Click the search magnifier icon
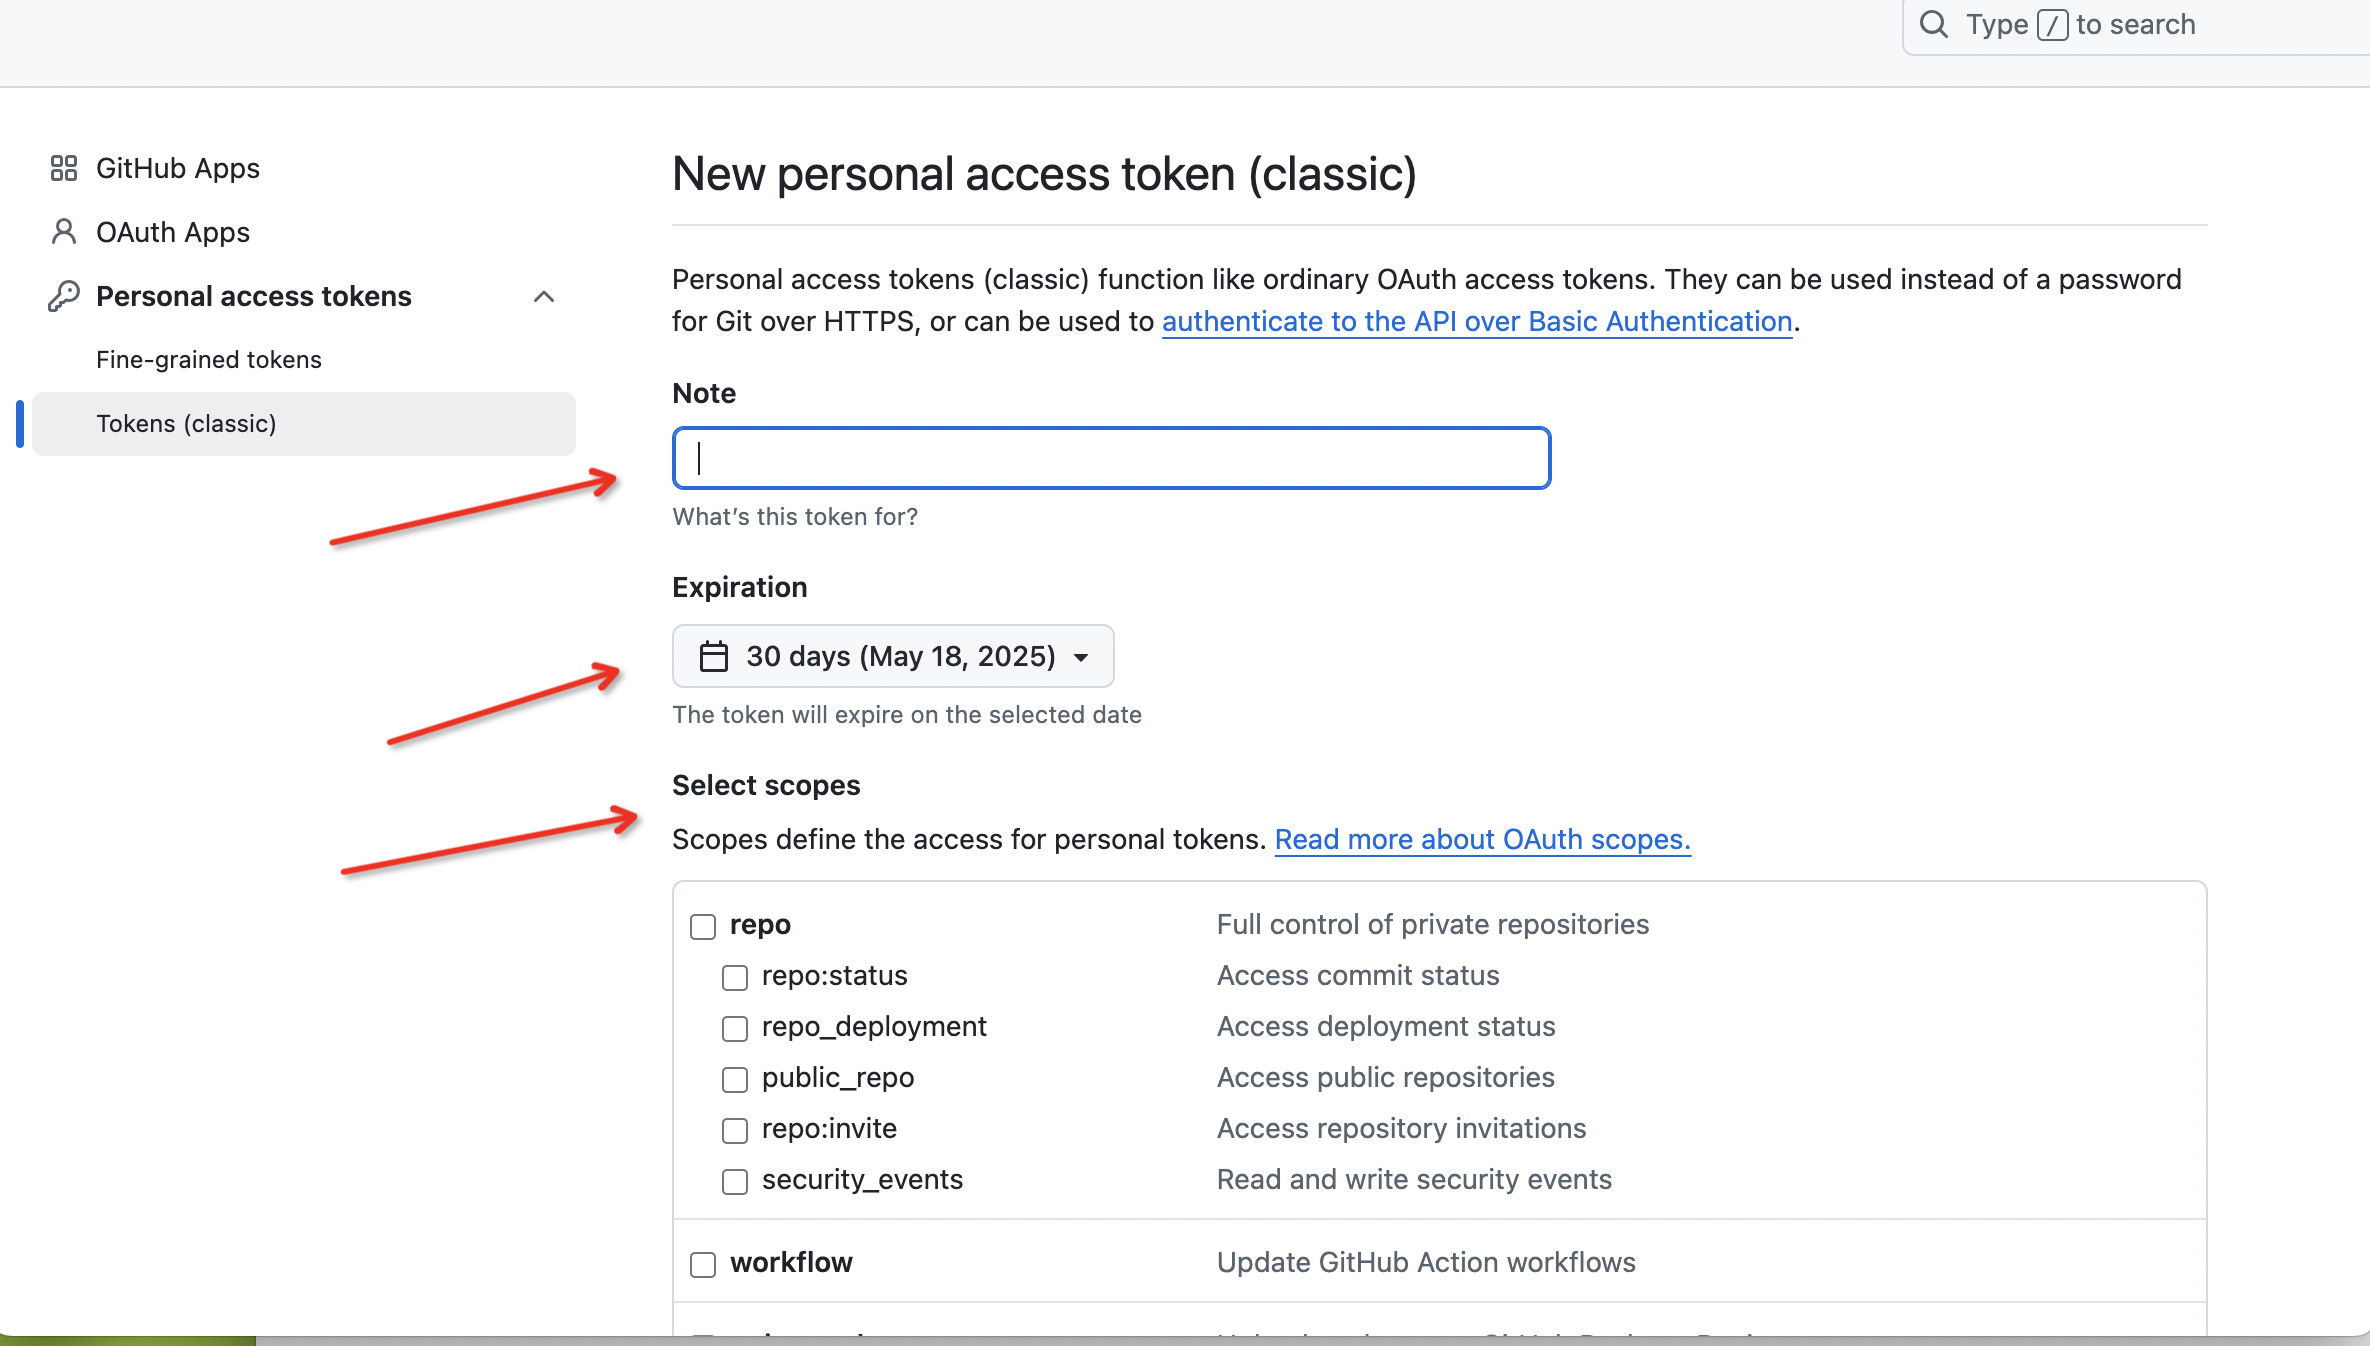Image resolution: width=2370 pixels, height=1346 pixels. point(1934,24)
